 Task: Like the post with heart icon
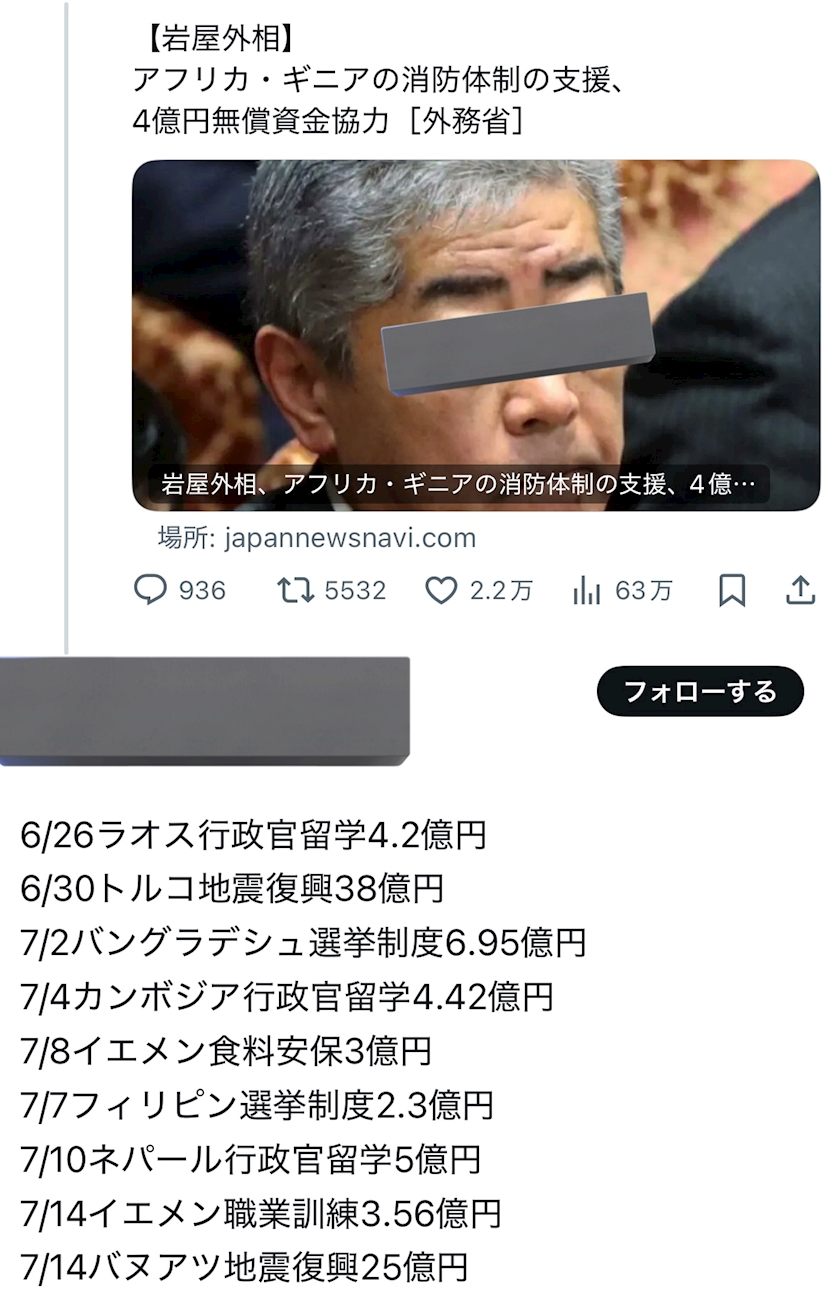442,591
